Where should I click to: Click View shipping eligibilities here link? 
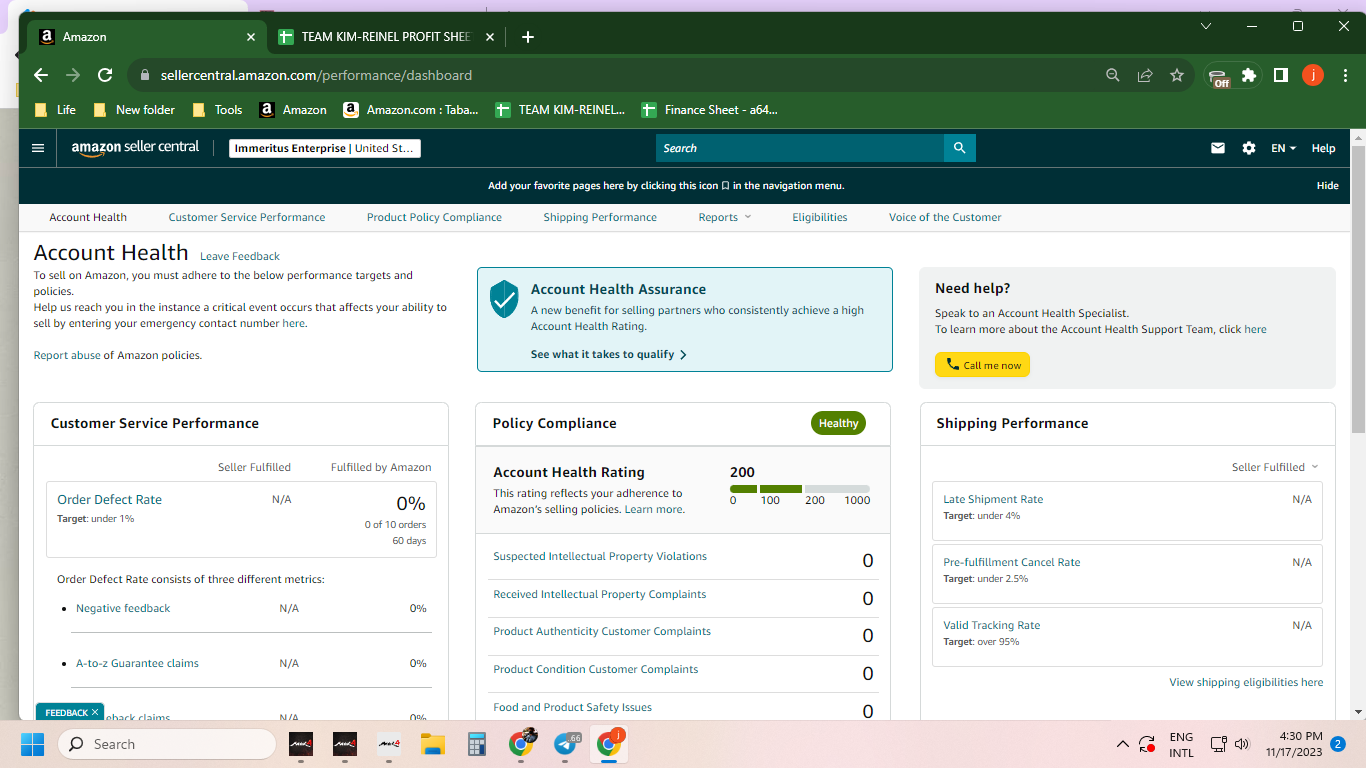pos(1246,682)
